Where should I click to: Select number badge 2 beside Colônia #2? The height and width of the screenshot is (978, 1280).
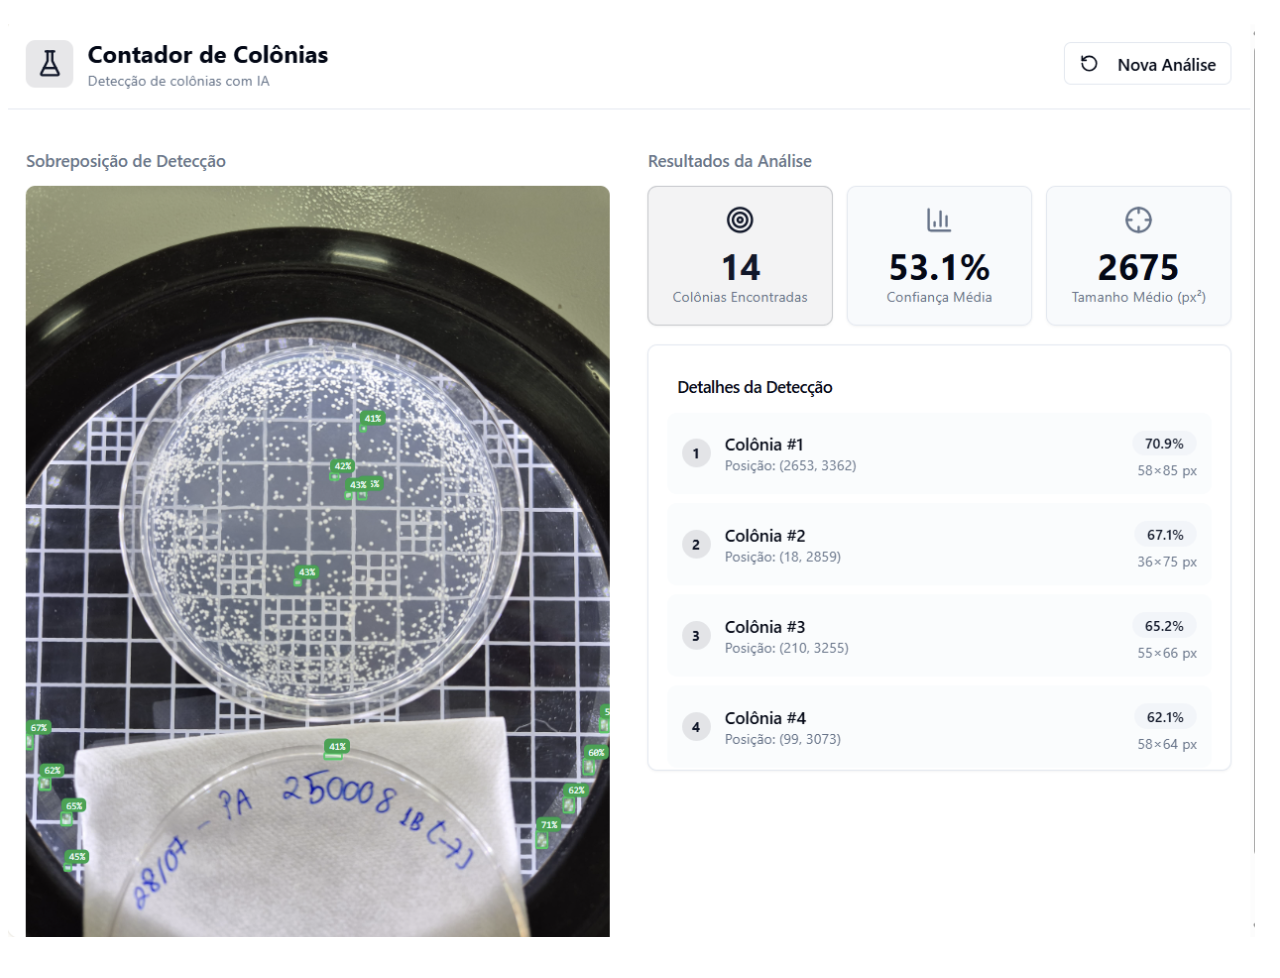click(696, 545)
